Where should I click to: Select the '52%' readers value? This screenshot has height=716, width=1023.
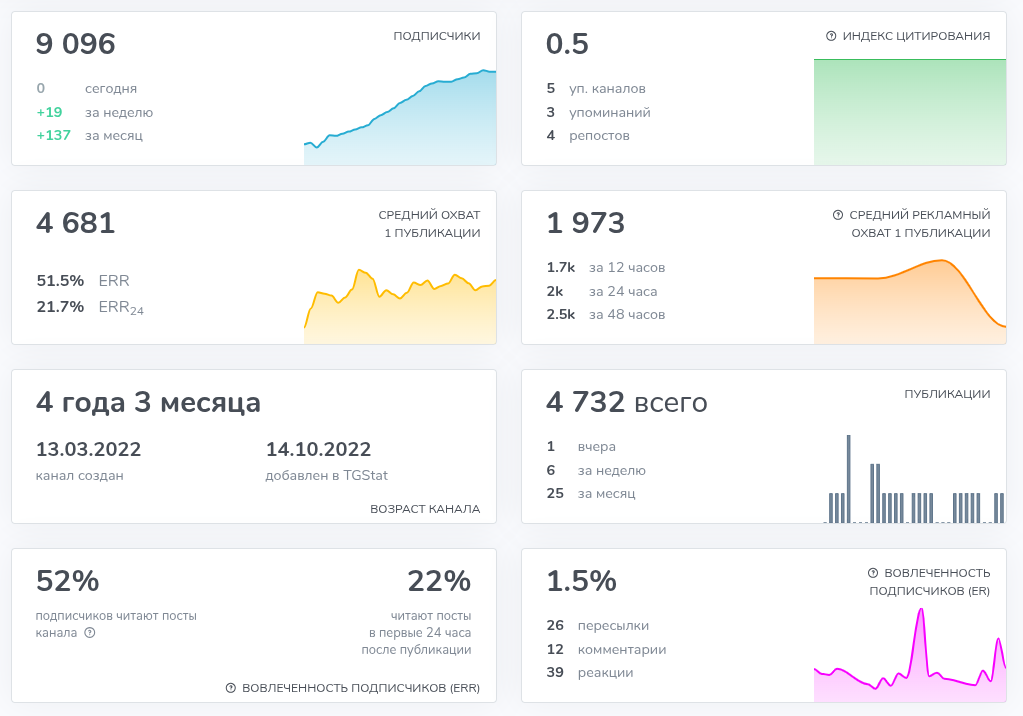click(68, 581)
